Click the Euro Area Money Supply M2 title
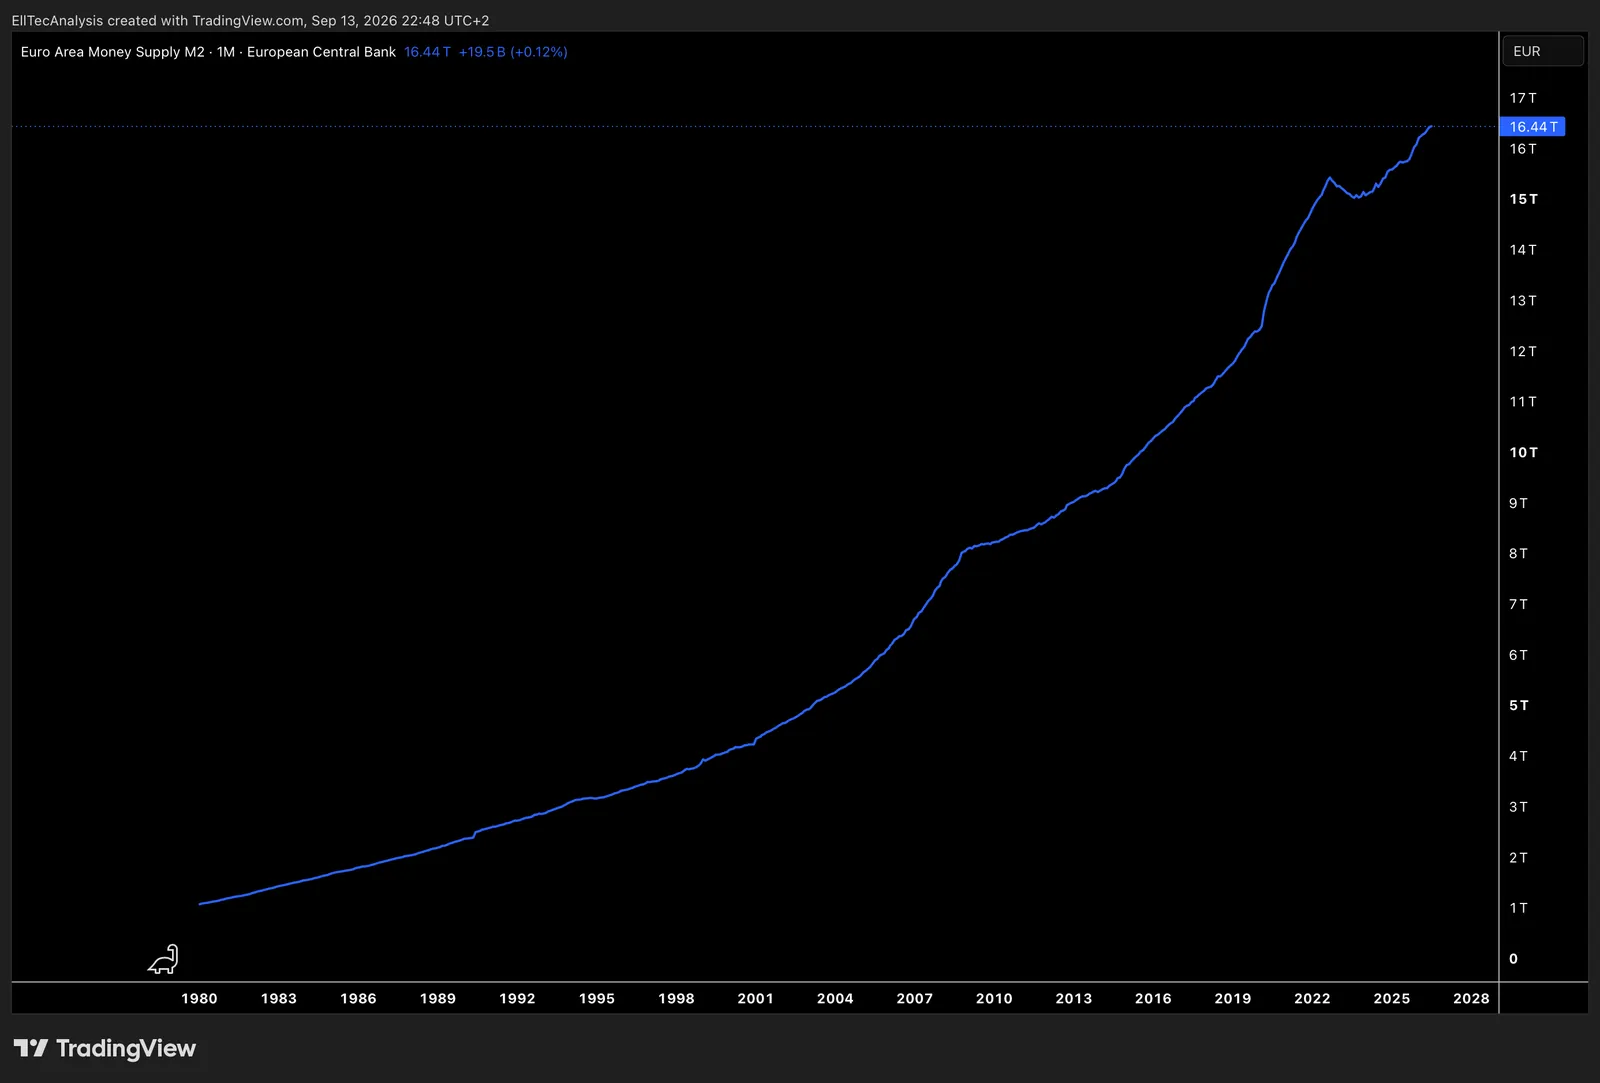The width and height of the screenshot is (1600, 1083). (x=112, y=52)
